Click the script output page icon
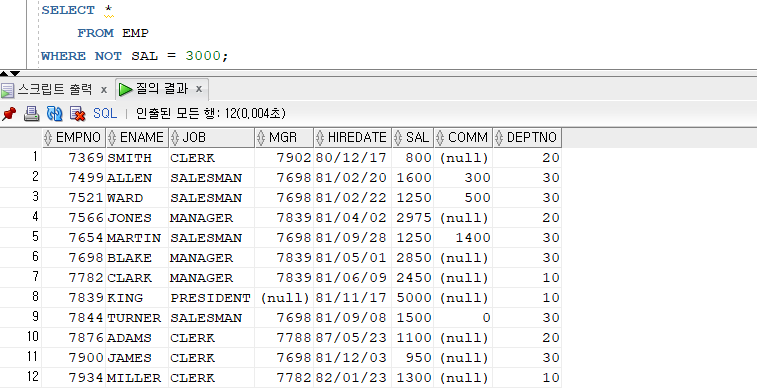This screenshot has width=757, height=392. 7,90
